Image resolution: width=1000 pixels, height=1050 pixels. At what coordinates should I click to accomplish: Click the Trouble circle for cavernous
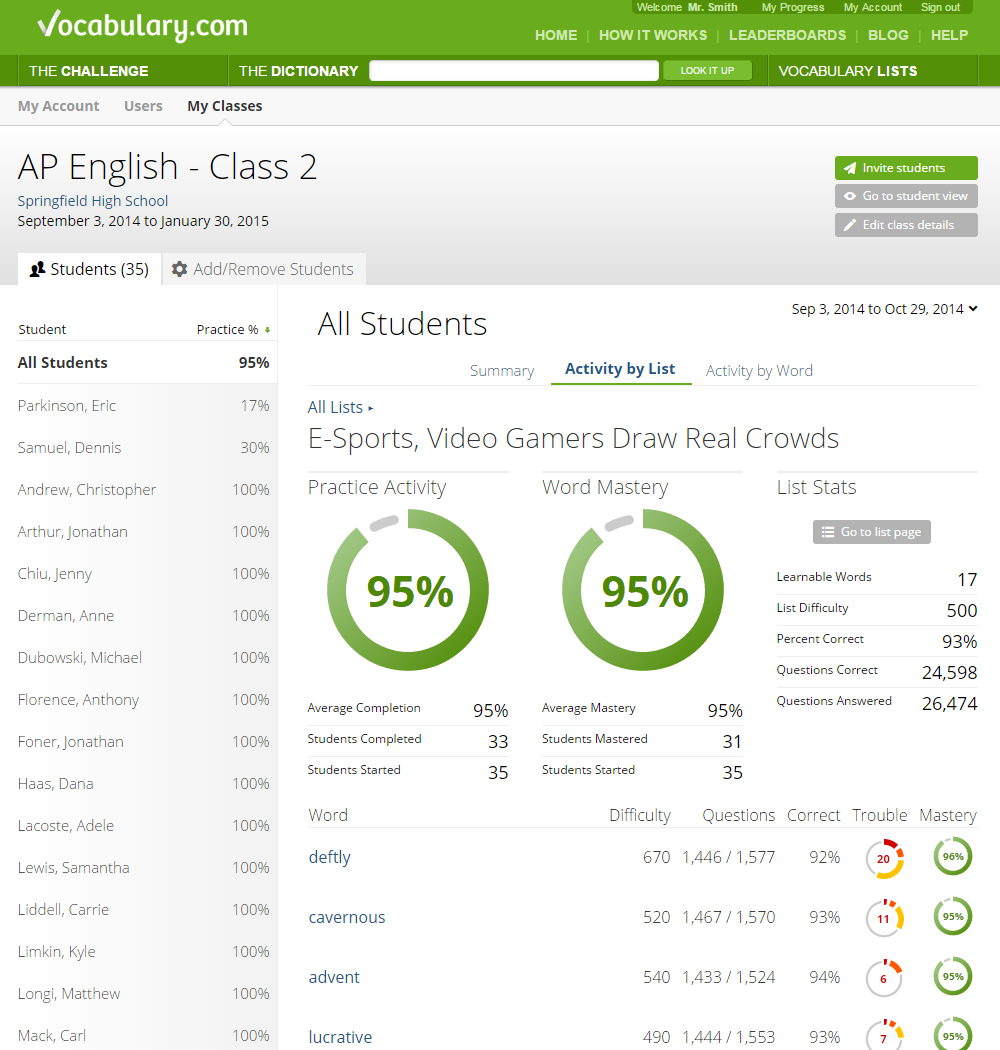pyautogui.click(x=884, y=919)
